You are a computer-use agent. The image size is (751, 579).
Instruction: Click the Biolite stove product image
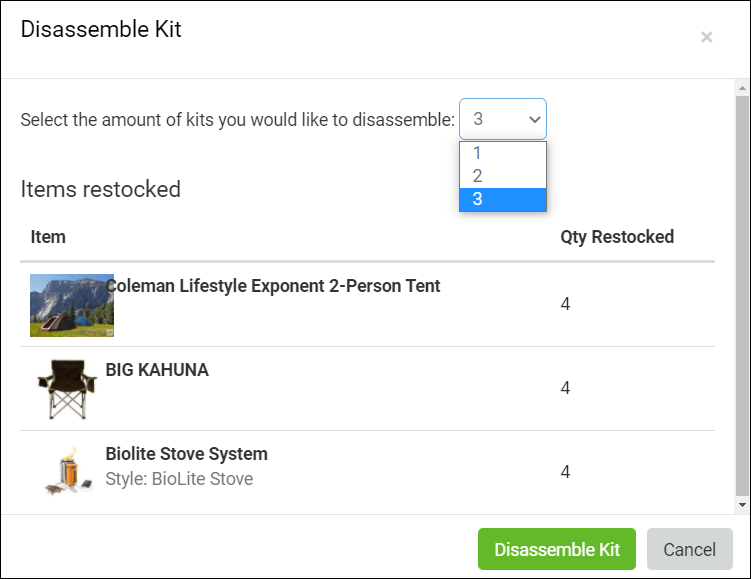[67, 471]
